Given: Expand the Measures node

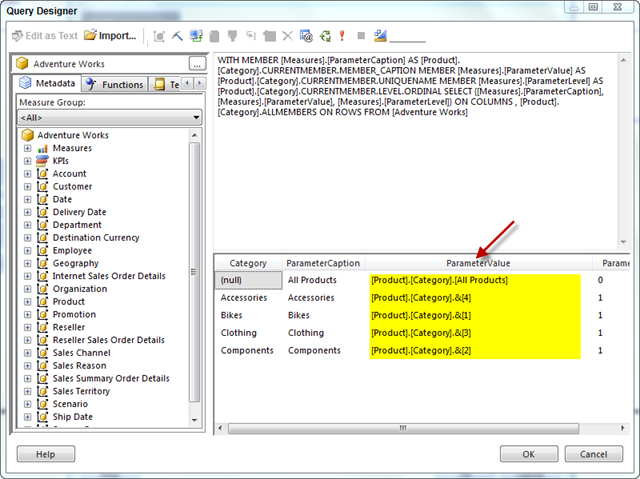Looking at the screenshot, I should [x=27, y=148].
